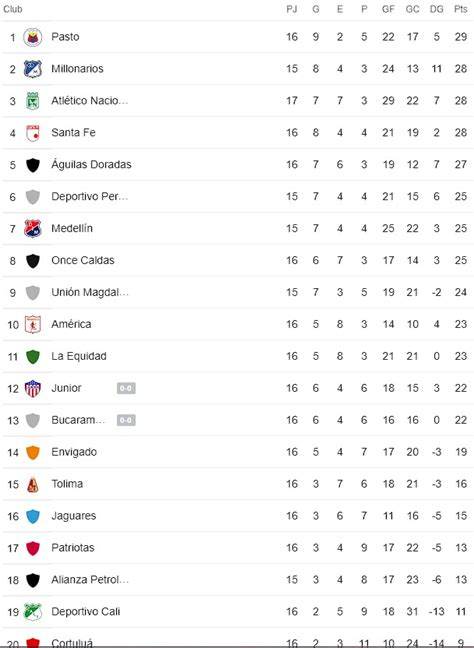Screen dimensions: 474x648
Task: Select the Pts column header
Action: [461, 9]
